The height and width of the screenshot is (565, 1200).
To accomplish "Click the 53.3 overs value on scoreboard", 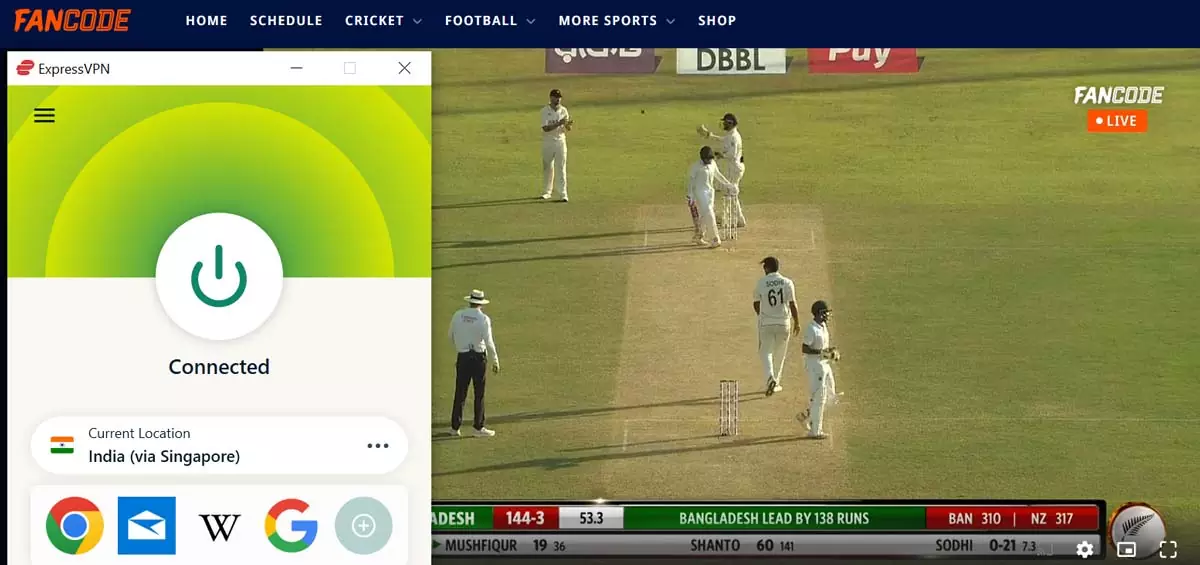I will [x=591, y=518].
